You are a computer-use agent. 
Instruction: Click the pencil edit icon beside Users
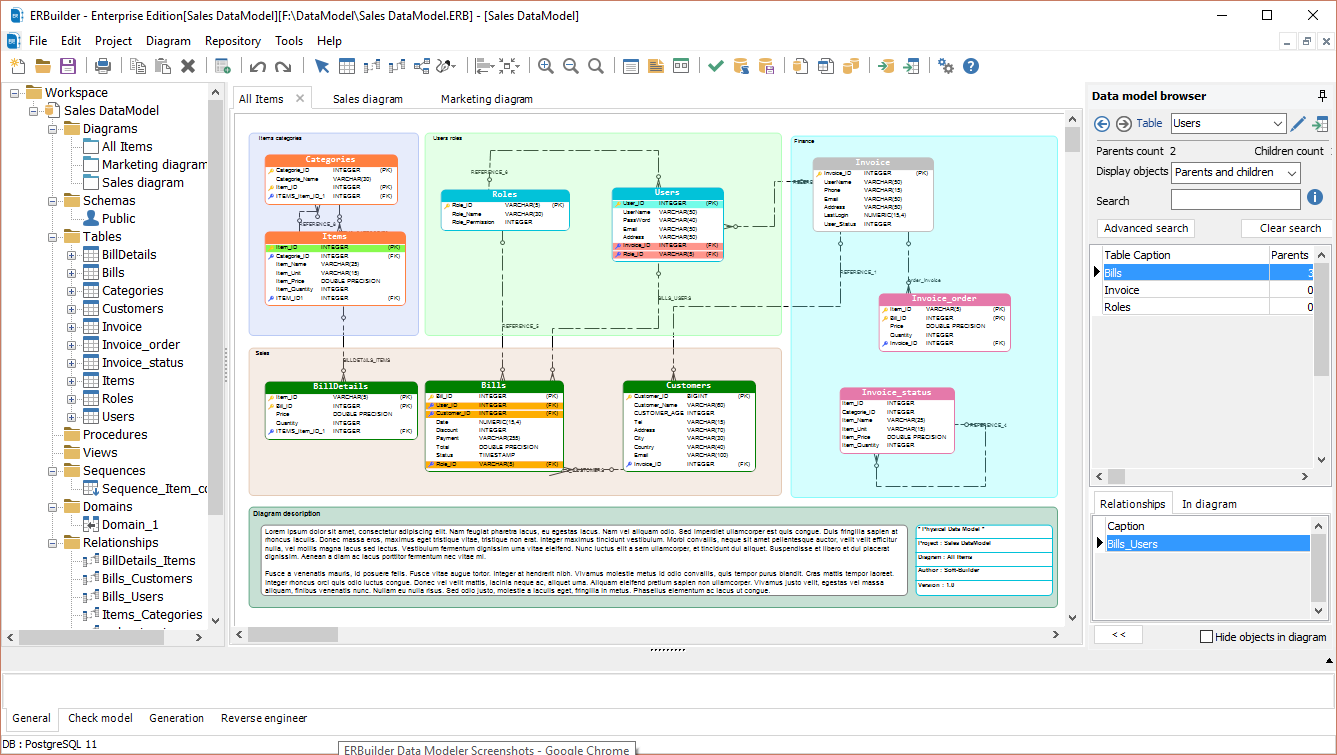pyautogui.click(x=1298, y=124)
